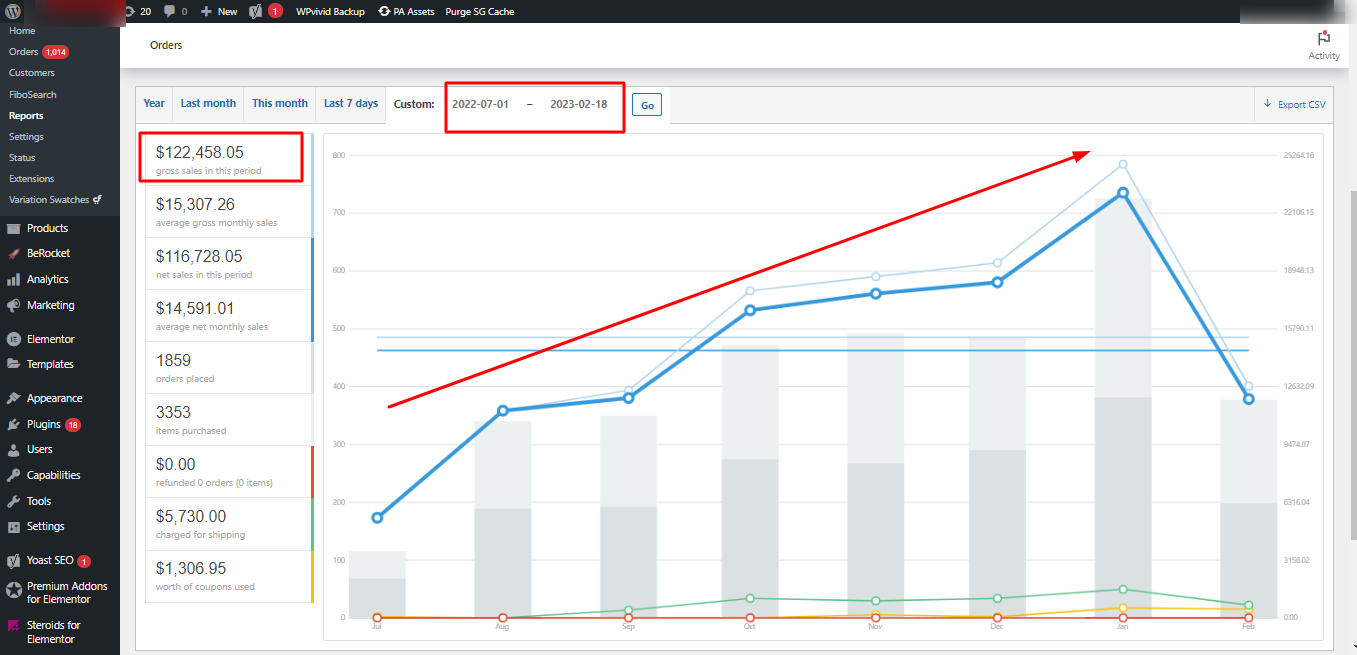Open Premium Addons for Elementor menu
The image size is (1357, 655).
[60, 593]
